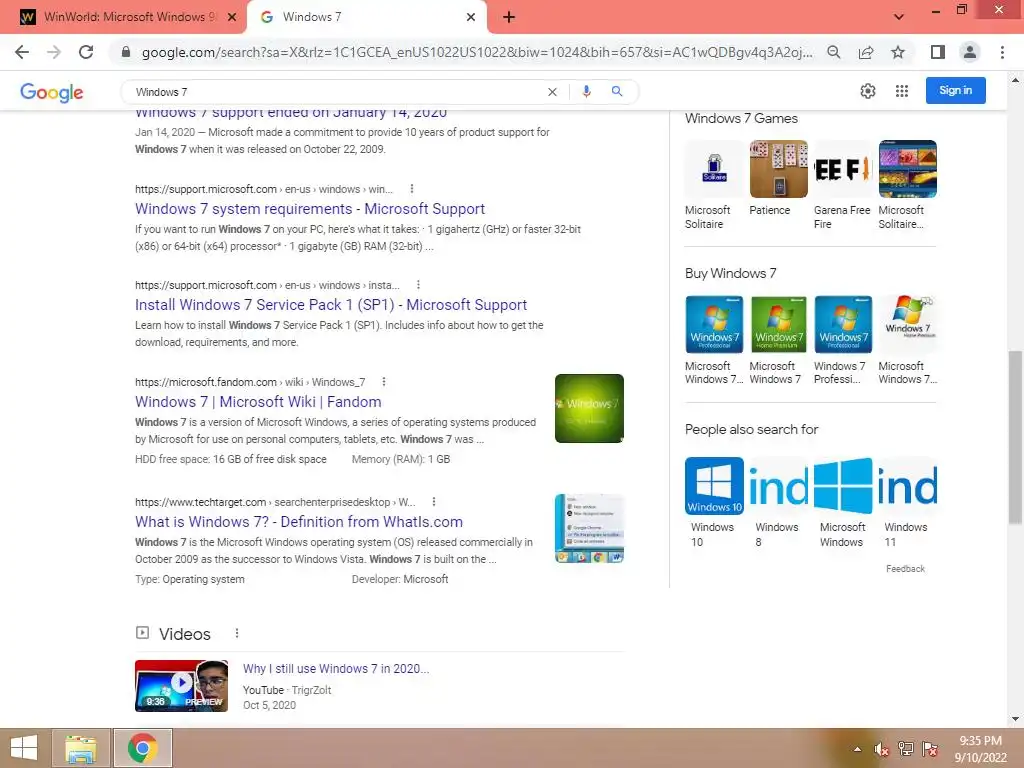The image size is (1024, 768).
Task: Submit search with magnifier icon
Action: click(x=616, y=91)
